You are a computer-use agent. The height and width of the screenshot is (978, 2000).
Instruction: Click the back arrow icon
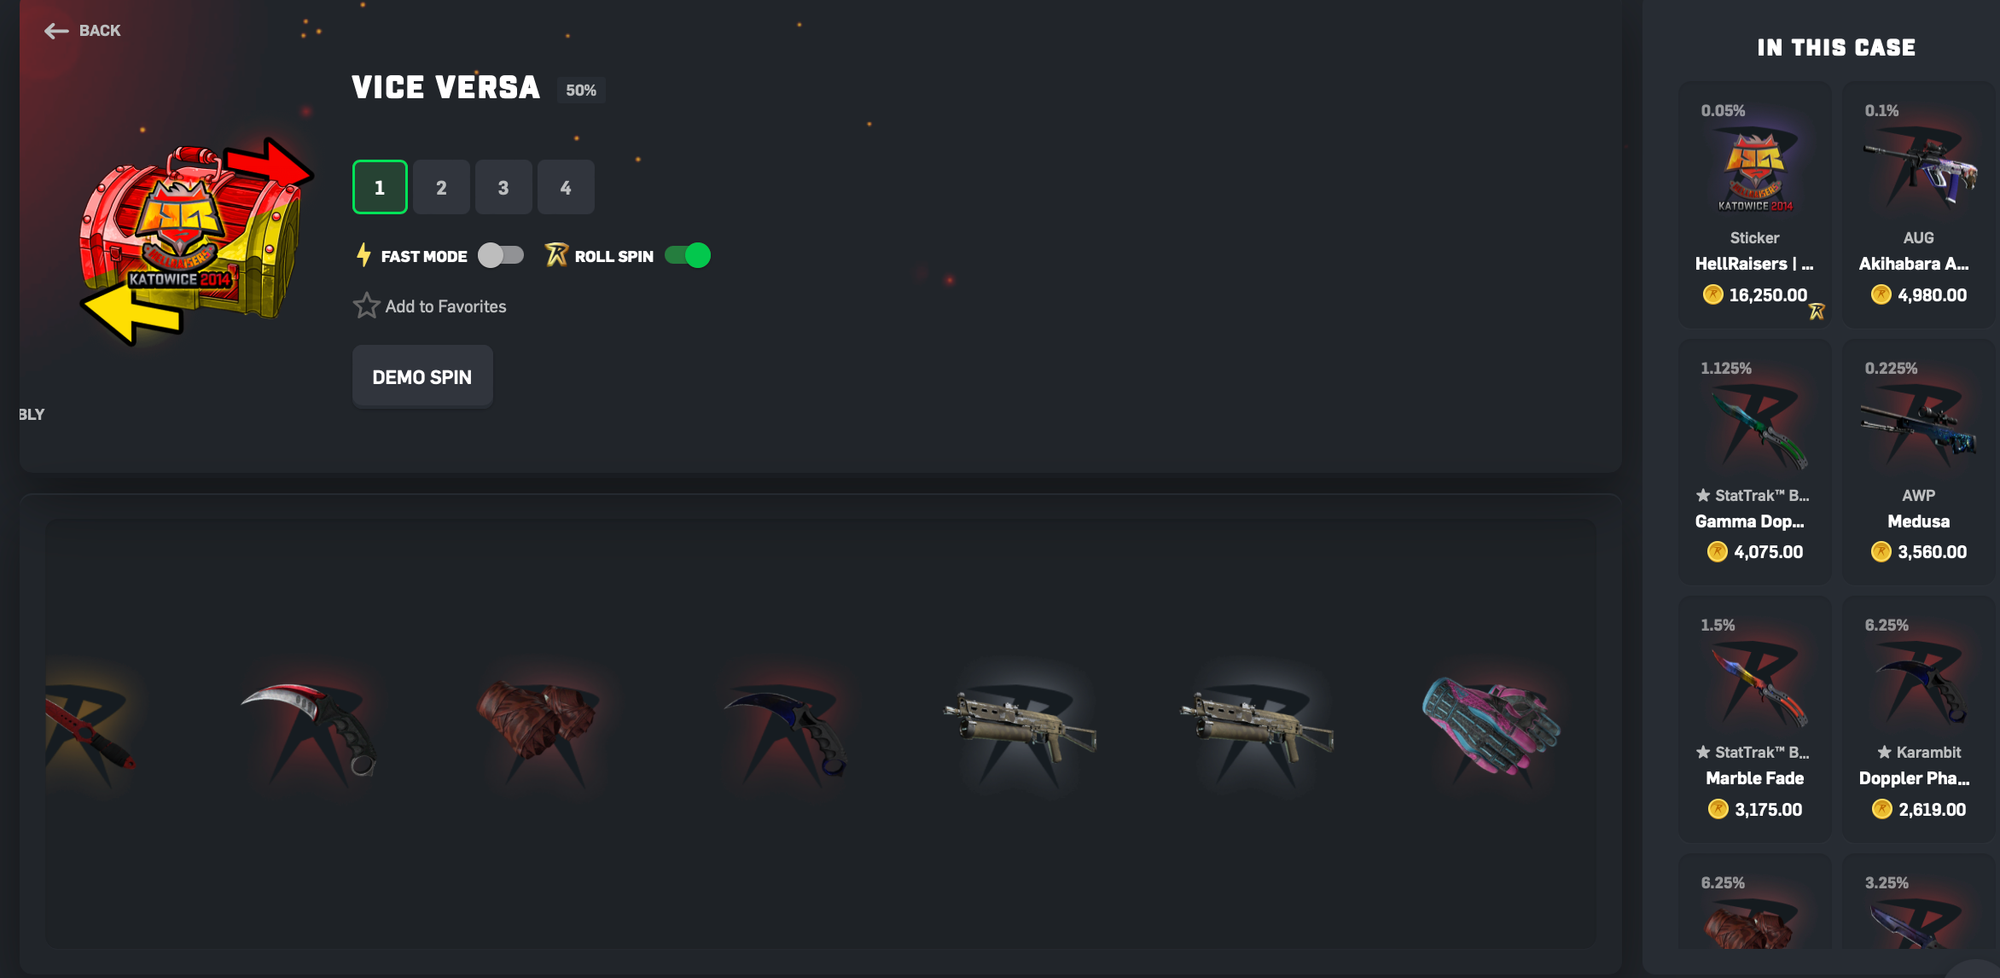point(56,31)
